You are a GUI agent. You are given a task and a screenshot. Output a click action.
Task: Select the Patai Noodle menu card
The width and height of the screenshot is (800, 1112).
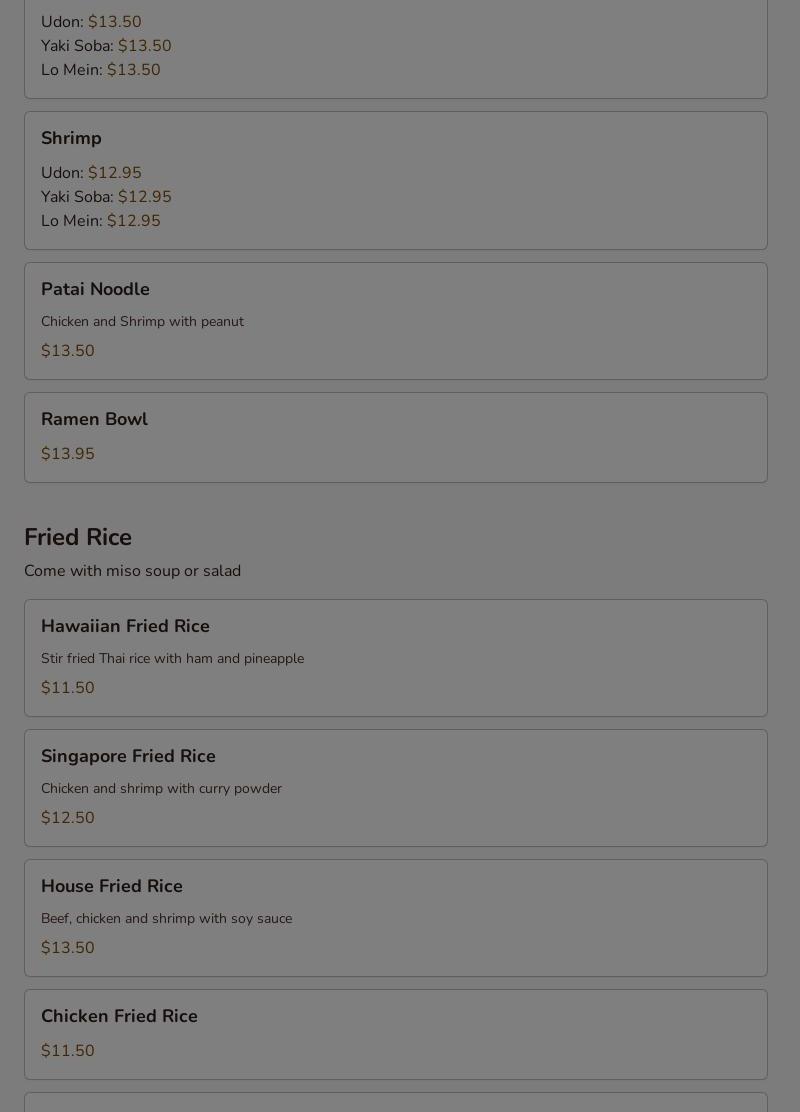396,321
